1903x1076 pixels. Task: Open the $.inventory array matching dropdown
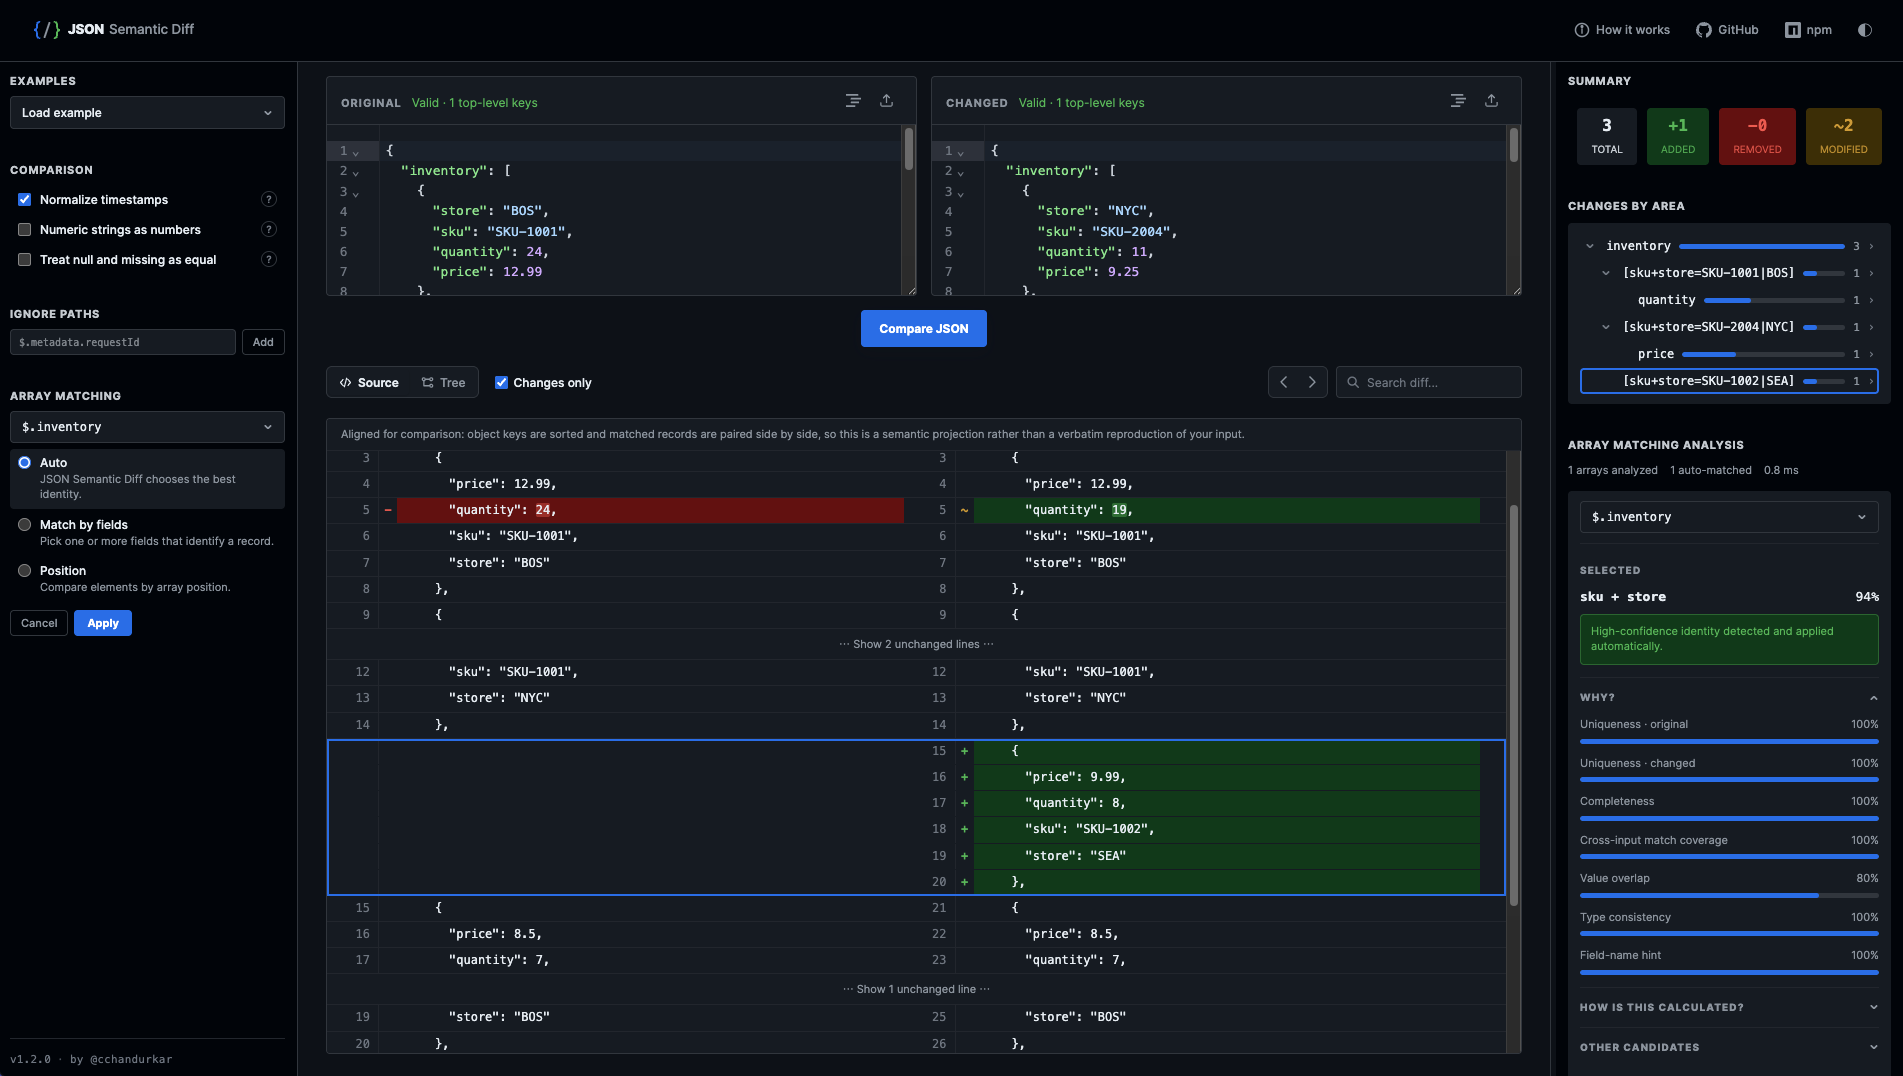point(147,427)
